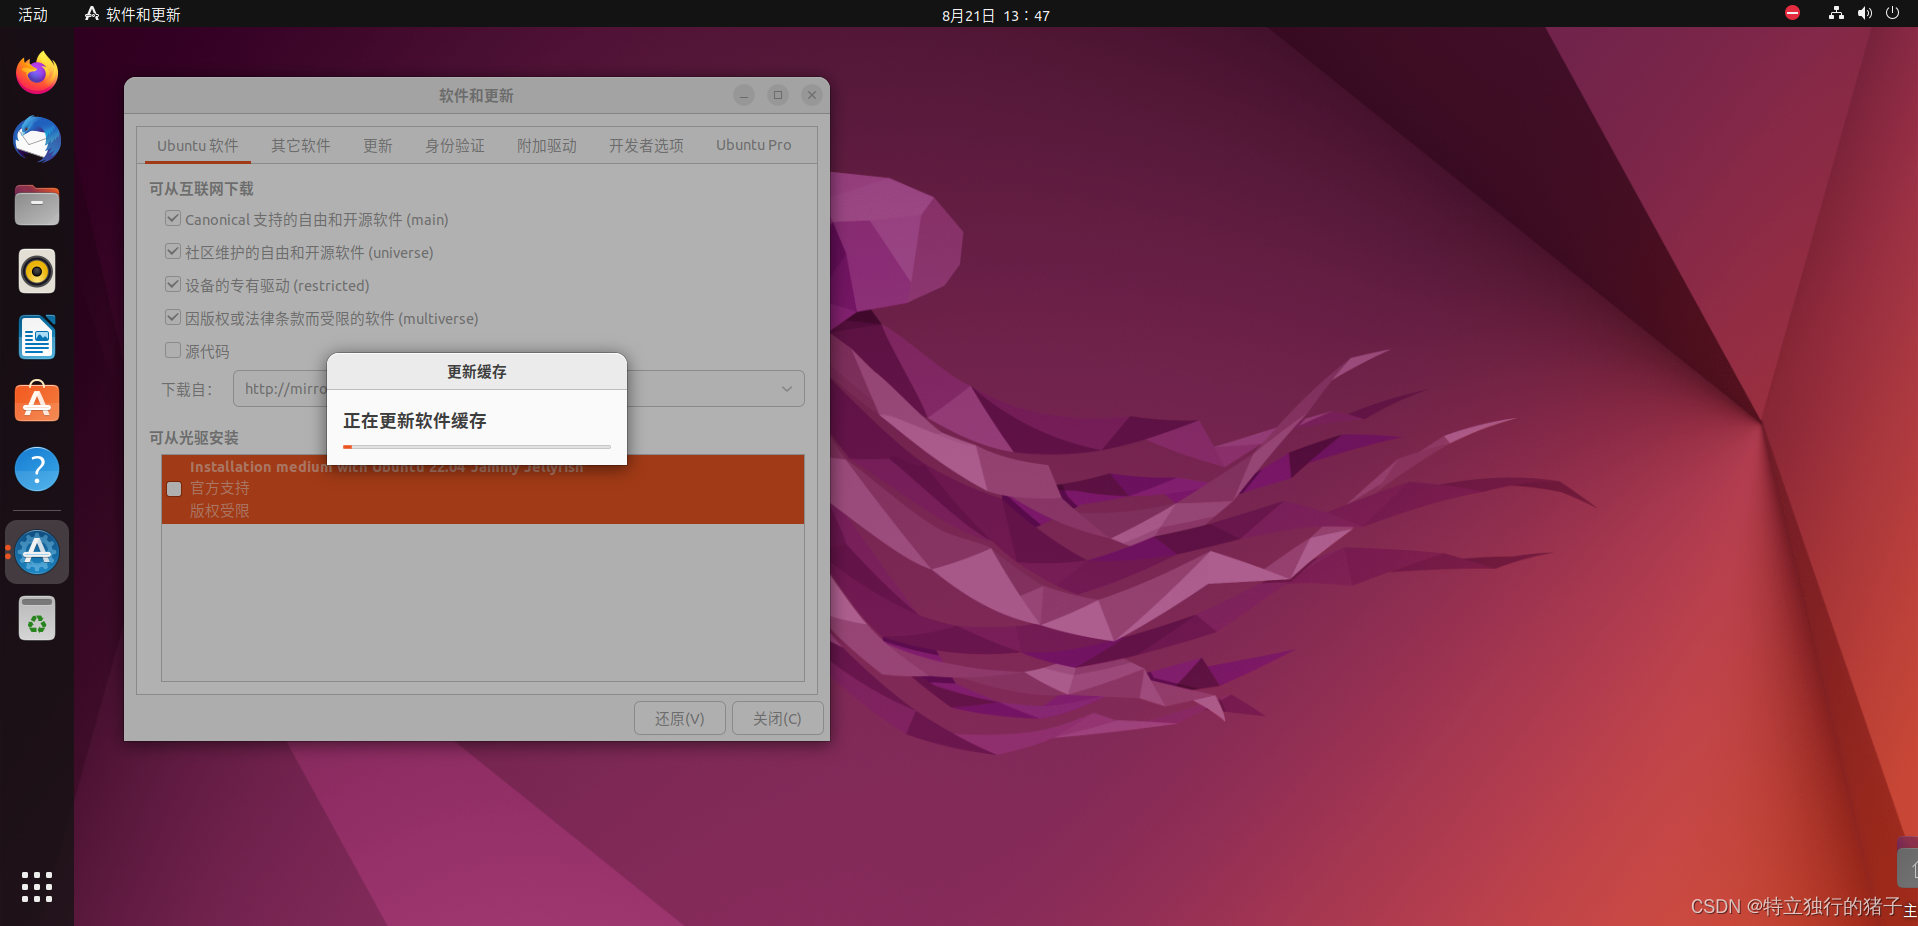Open the network status icon

[x=1836, y=13]
